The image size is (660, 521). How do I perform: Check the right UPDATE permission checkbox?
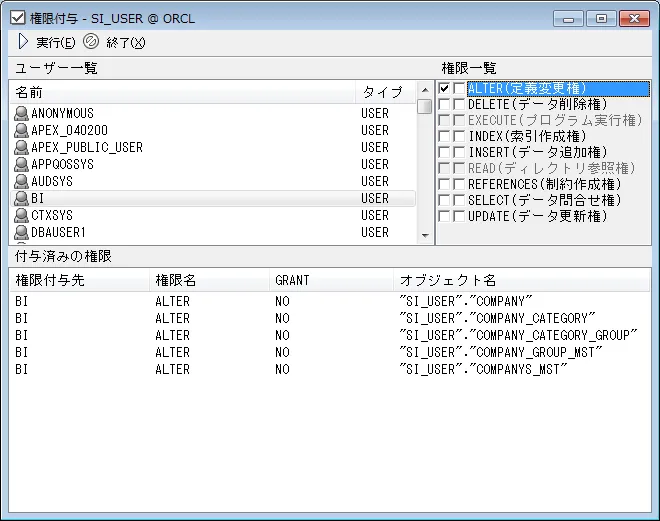458,216
